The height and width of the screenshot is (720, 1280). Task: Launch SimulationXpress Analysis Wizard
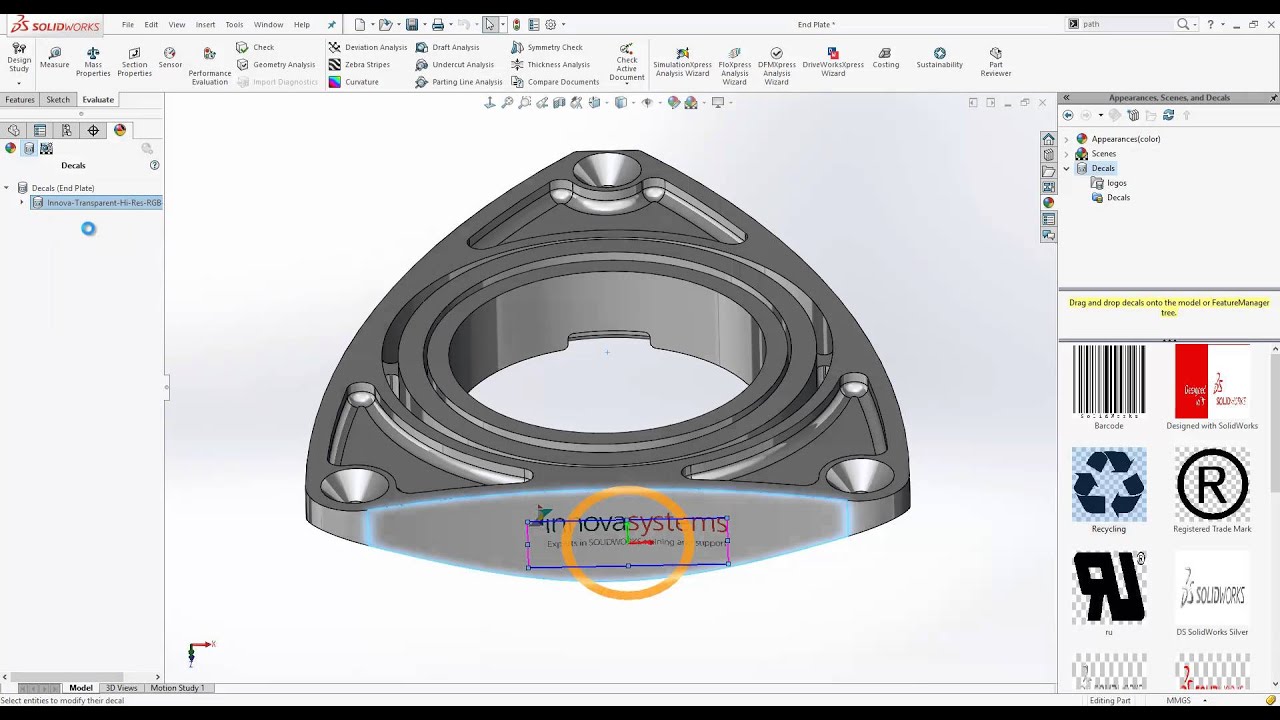click(x=682, y=62)
